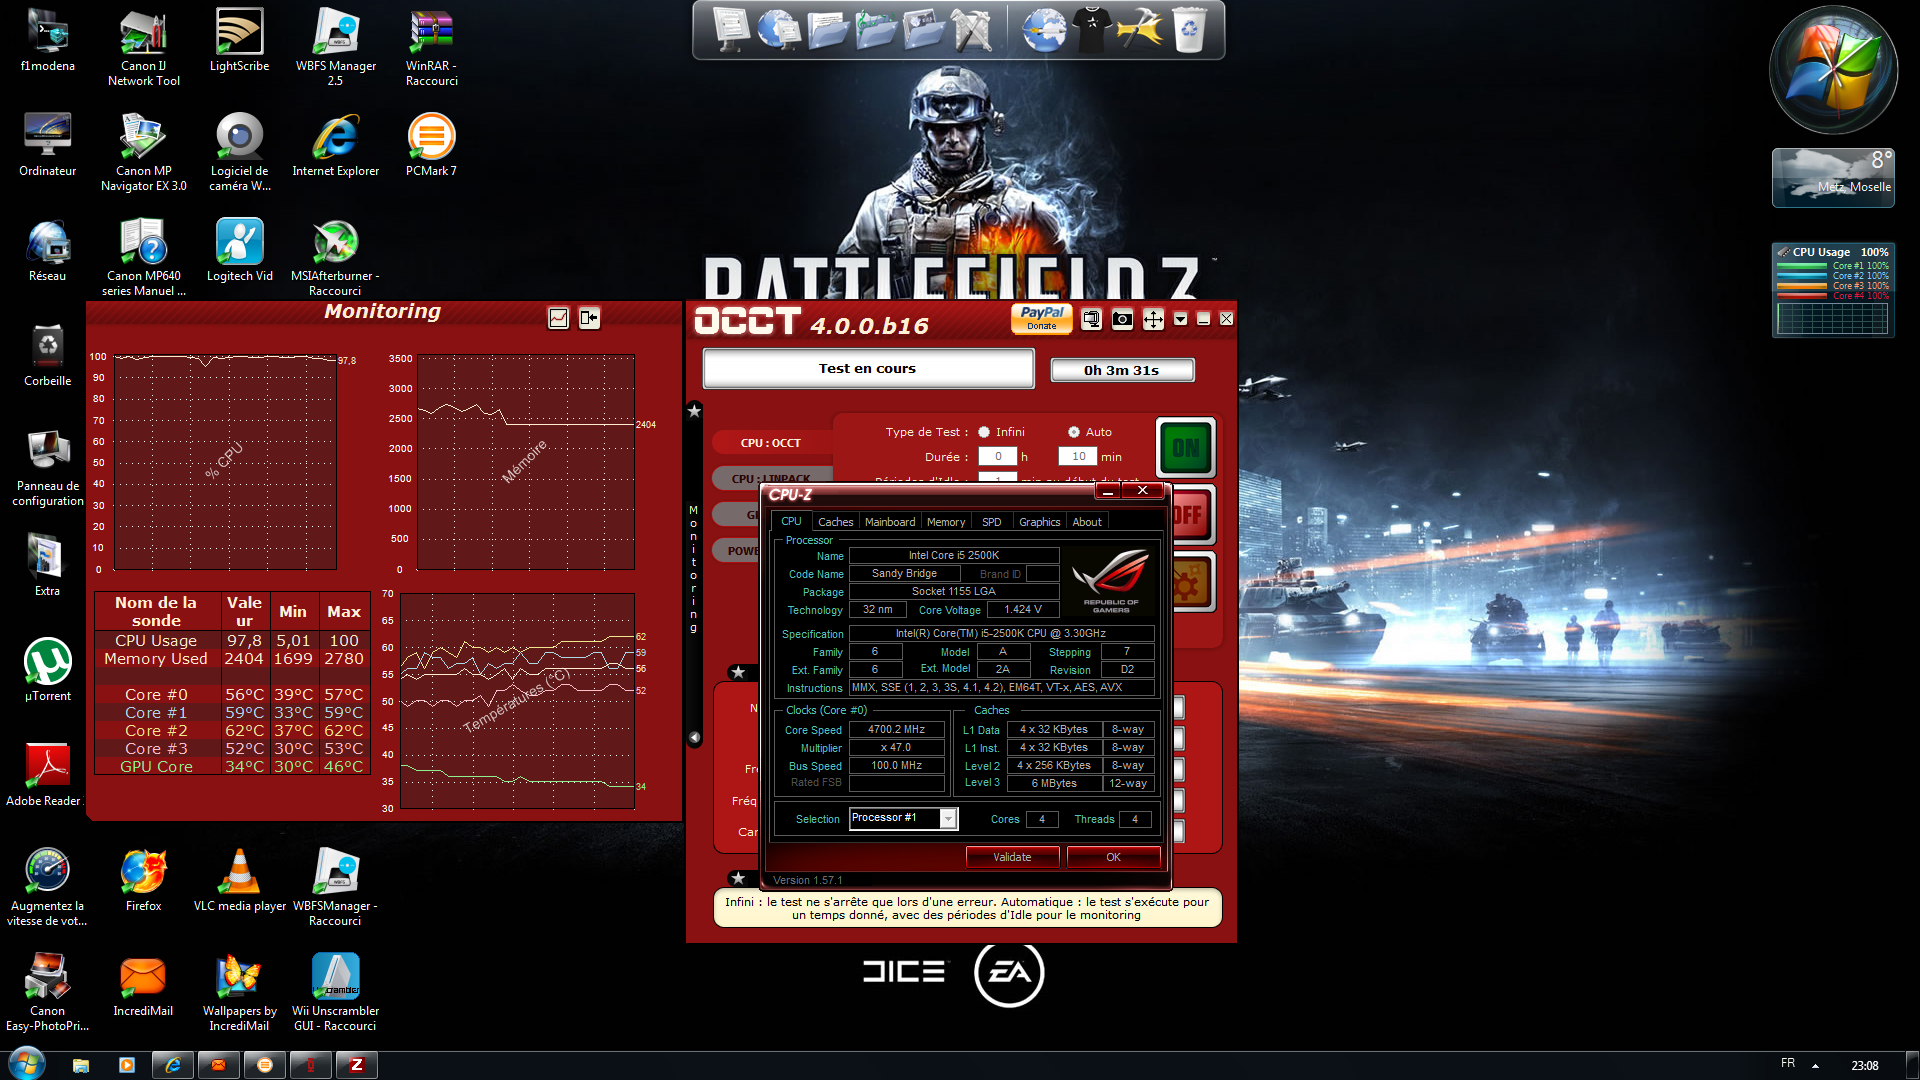Select the Infini test type radio

point(984,432)
